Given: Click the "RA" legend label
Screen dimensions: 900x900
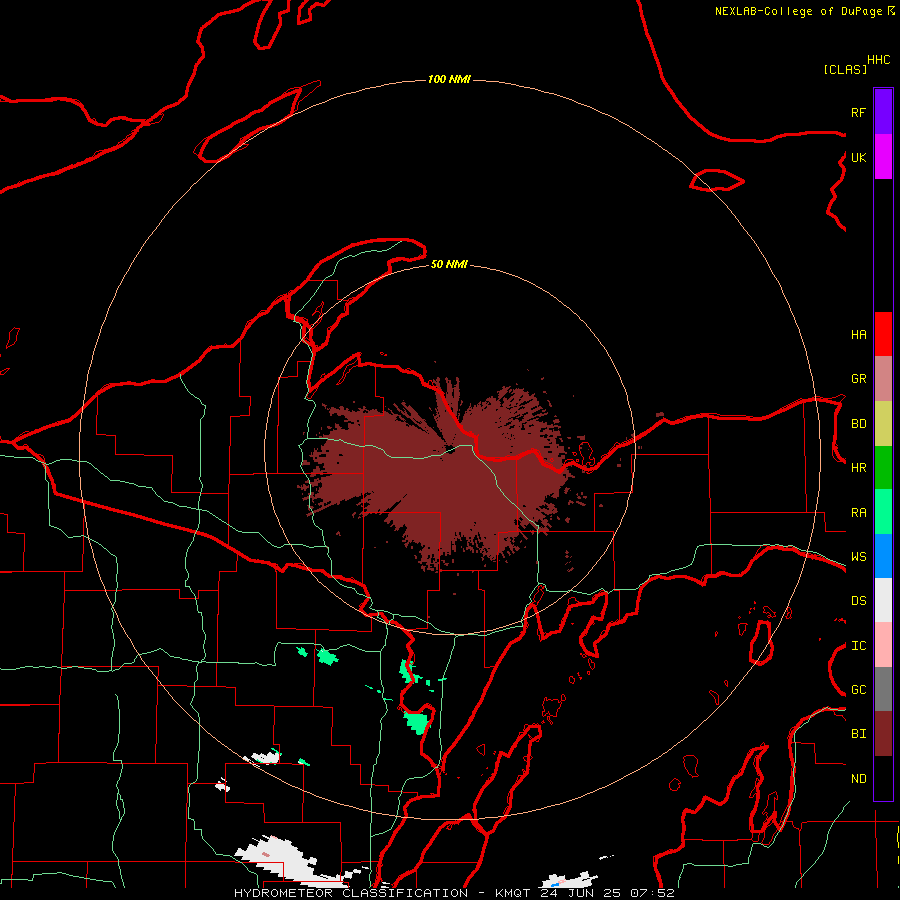Looking at the screenshot, I should (858, 513).
